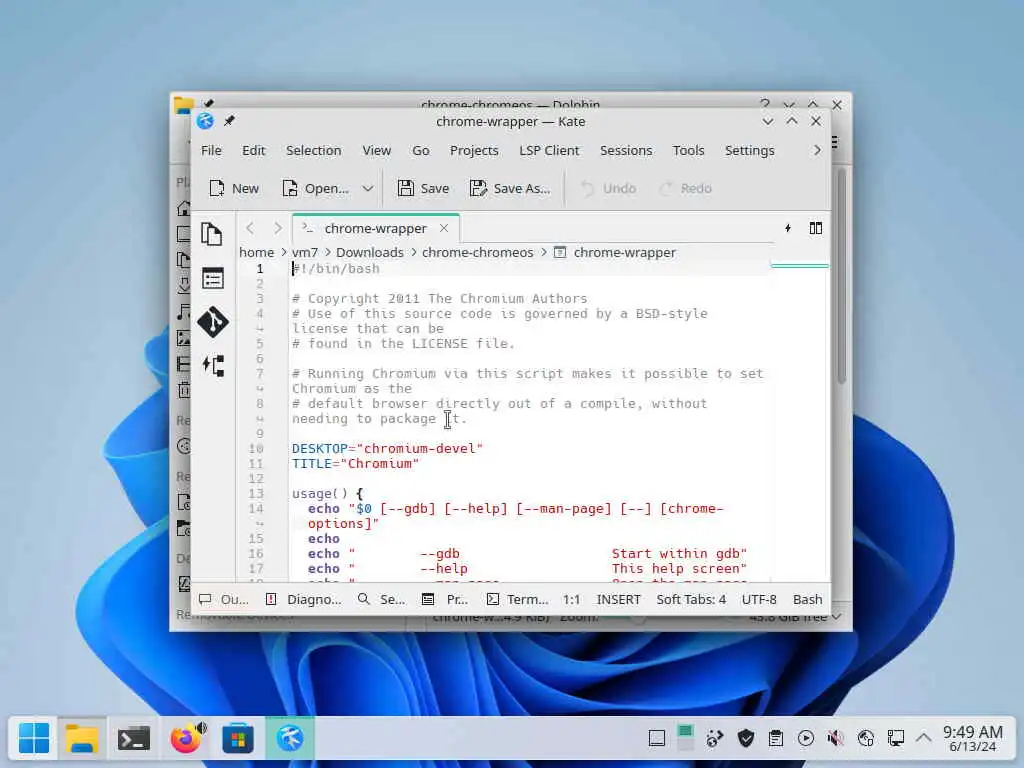
Task: Open the Bash syntax mode dropdown
Action: (x=807, y=600)
